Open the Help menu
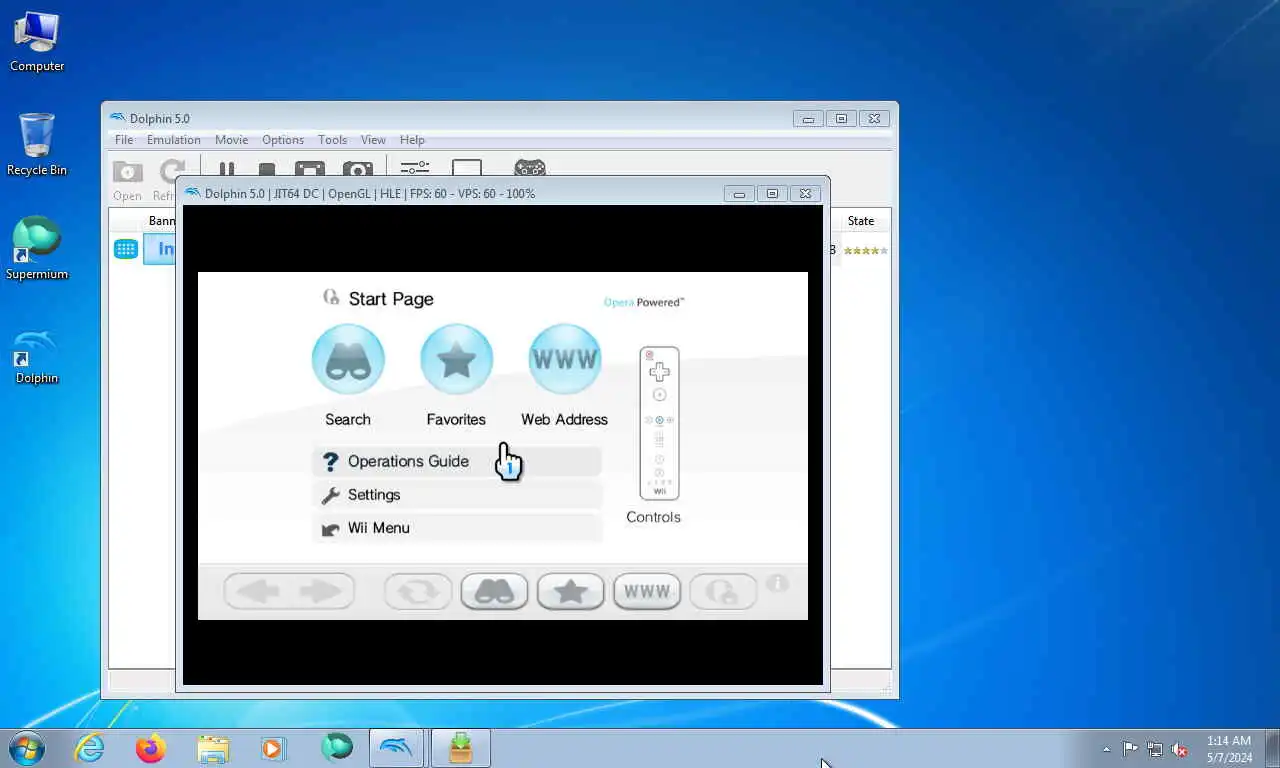This screenshot has width=1280, height=768. pos(412,140)
